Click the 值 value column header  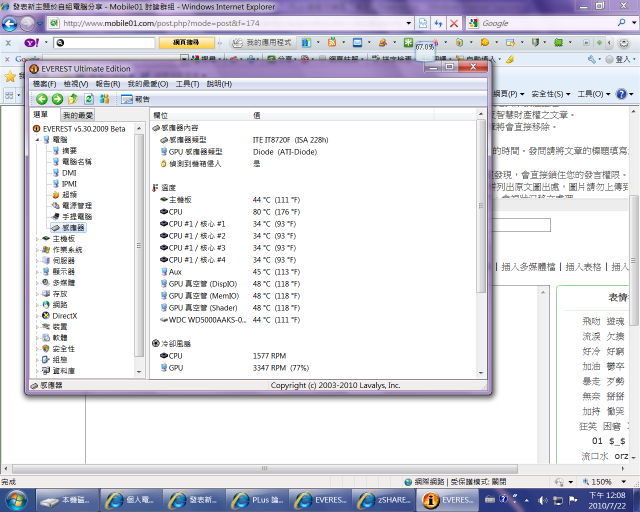tap(342, 115)
